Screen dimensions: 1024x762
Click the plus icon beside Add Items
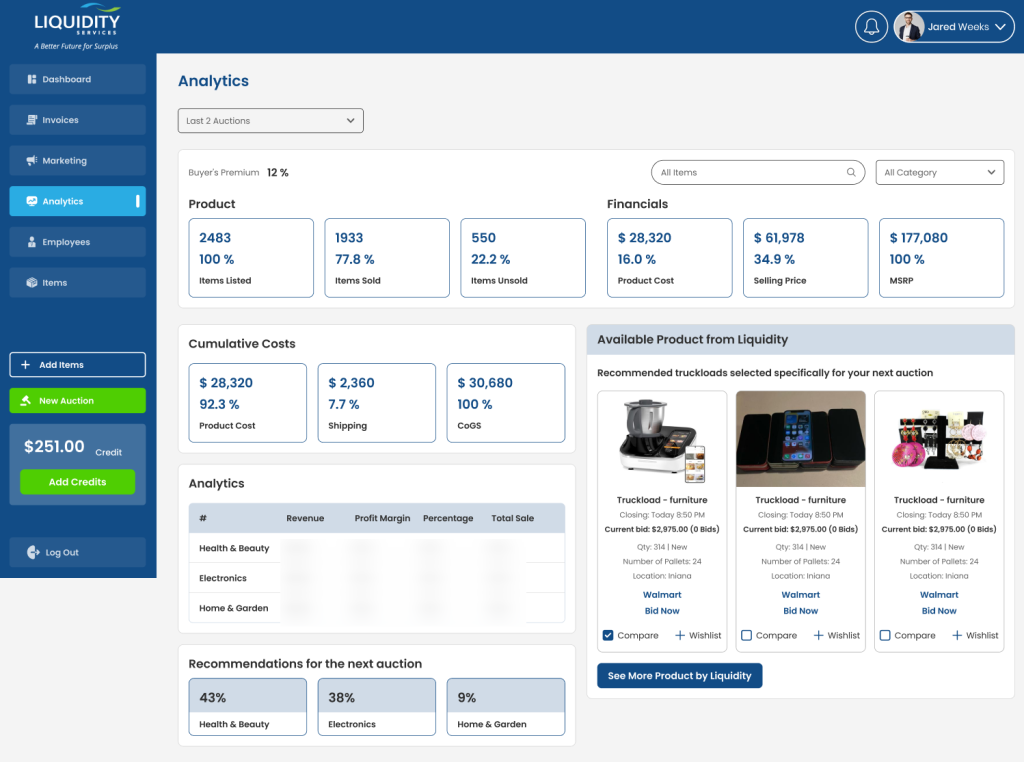[x=26, y=365]
